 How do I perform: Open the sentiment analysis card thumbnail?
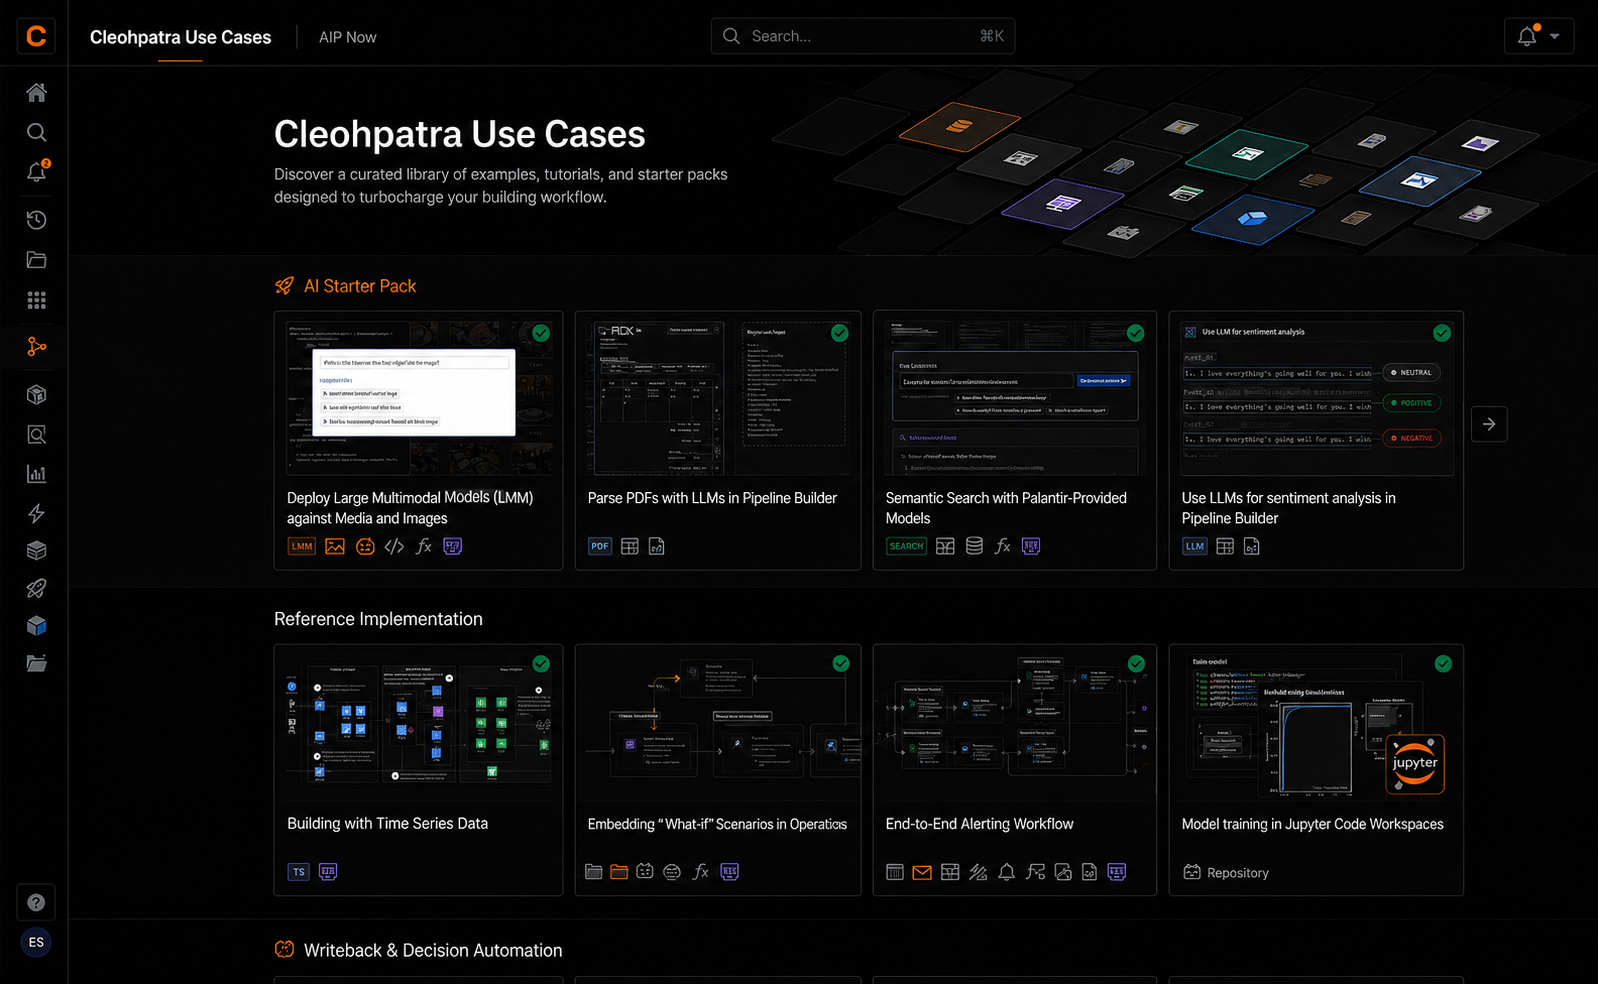(1316, 398)
